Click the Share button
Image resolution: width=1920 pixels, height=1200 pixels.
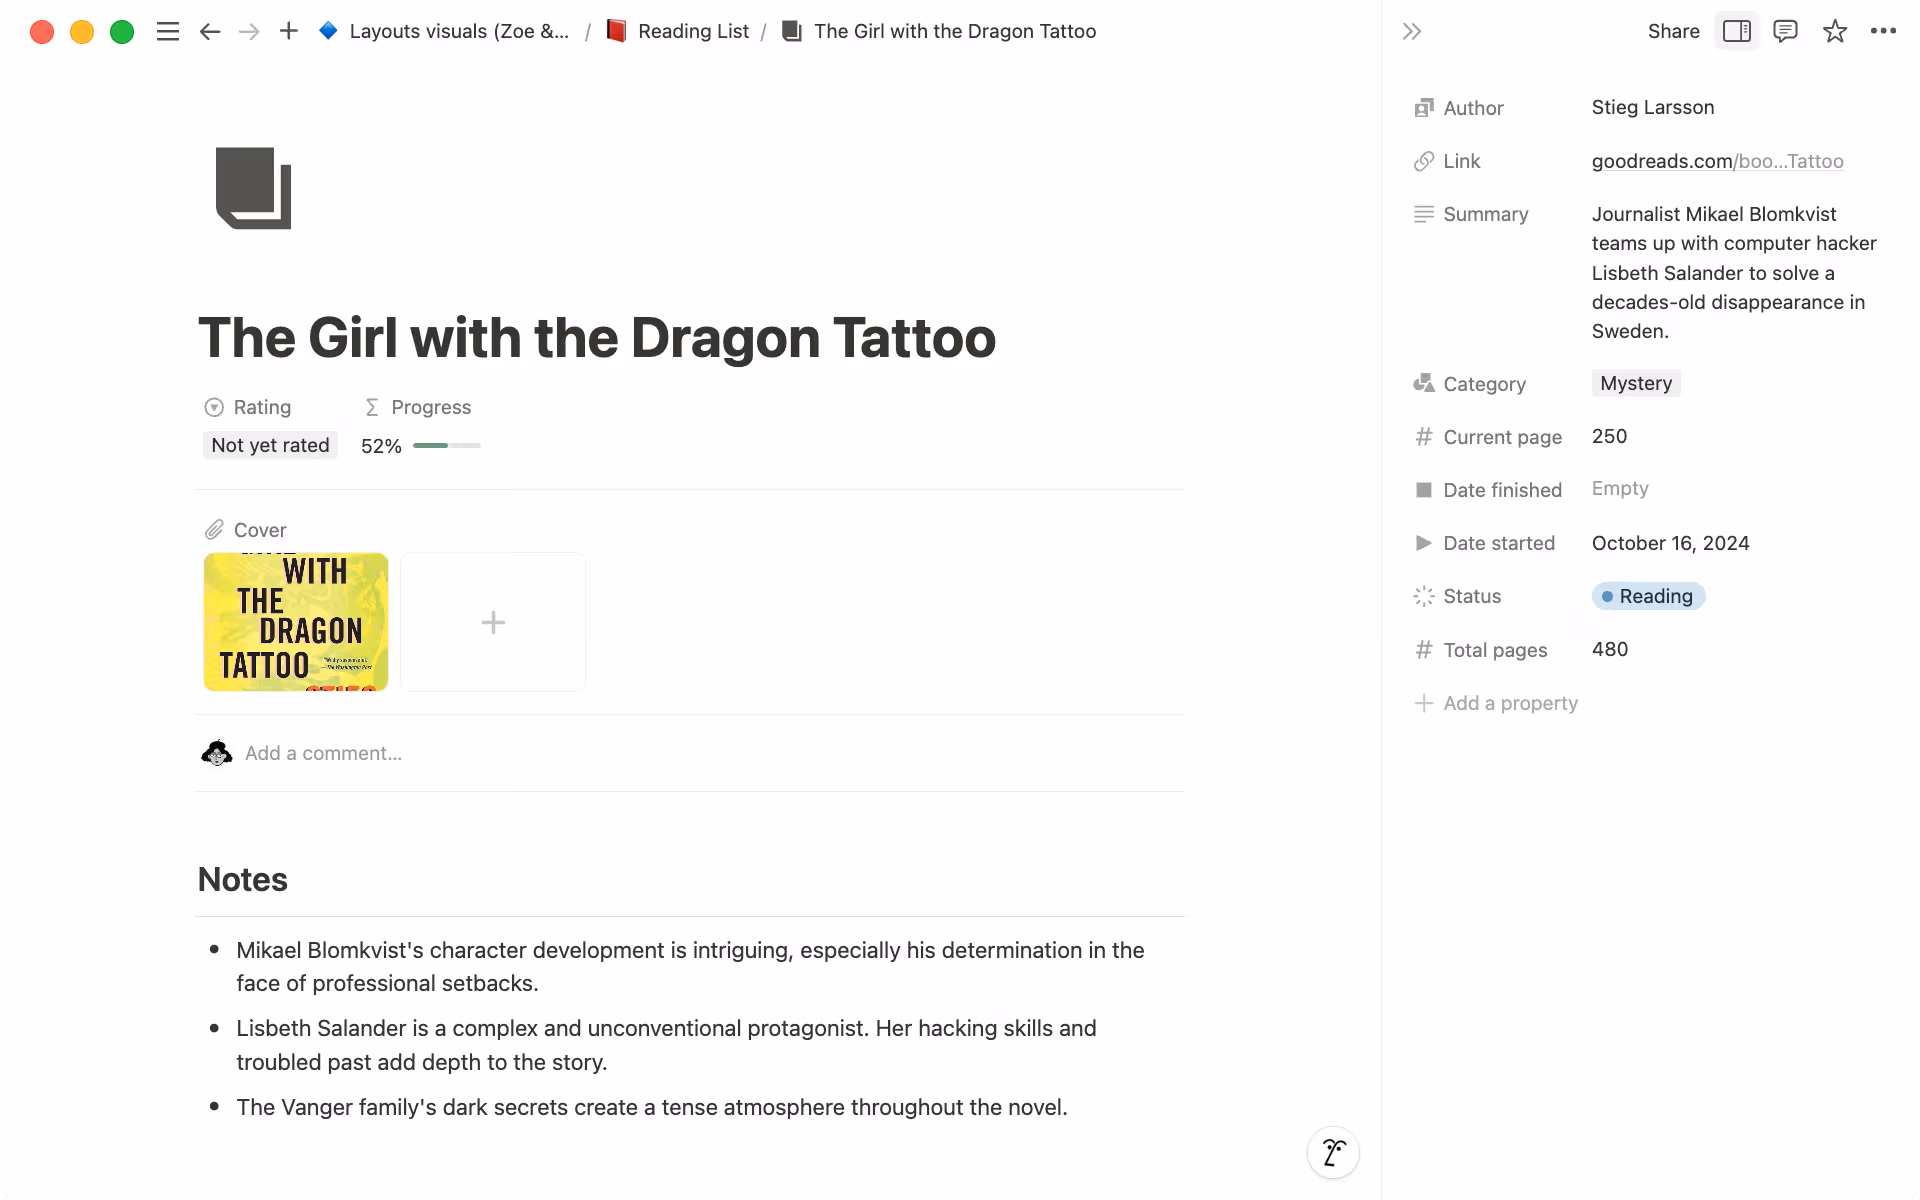(1673, 31)
